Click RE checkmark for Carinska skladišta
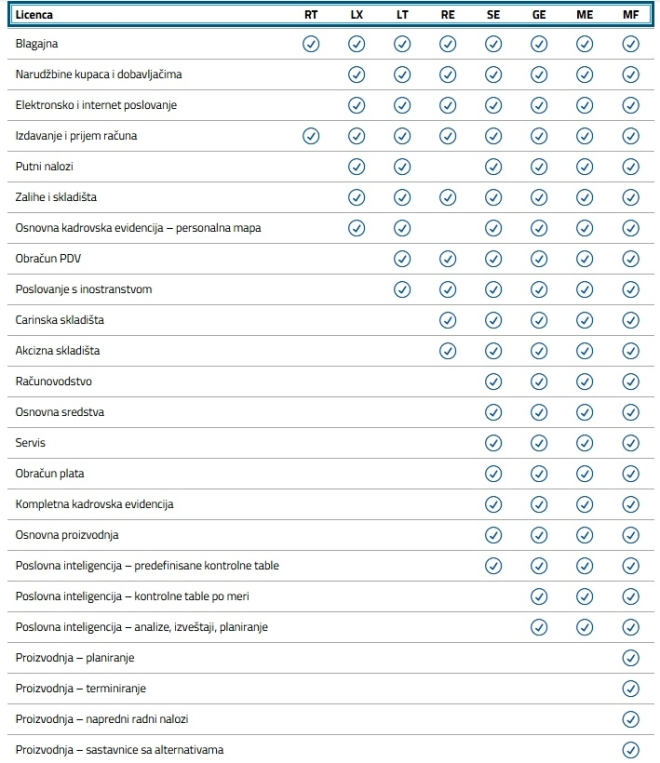This screenshot has width=660, height=763. click(448, 320)
